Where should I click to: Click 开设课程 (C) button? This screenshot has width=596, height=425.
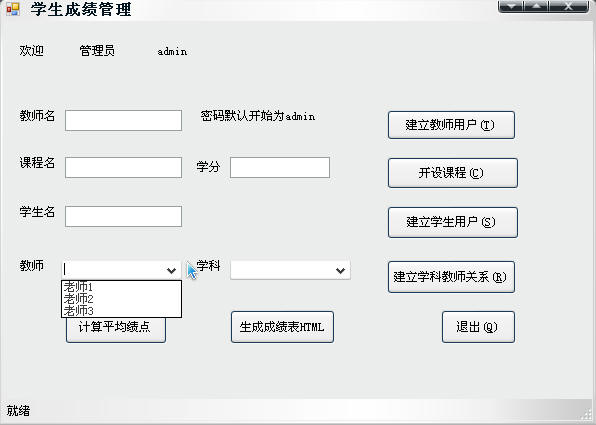(x=453, y=173)
